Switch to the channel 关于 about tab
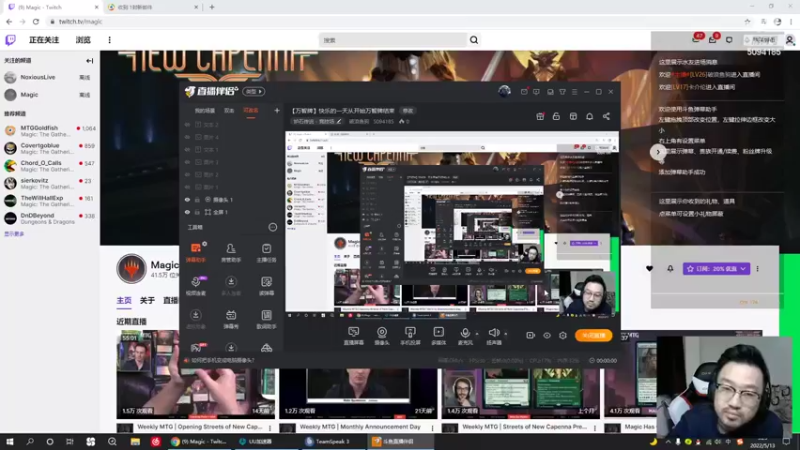Viewport: 800px width, 450px height. [x=147, y=301]
